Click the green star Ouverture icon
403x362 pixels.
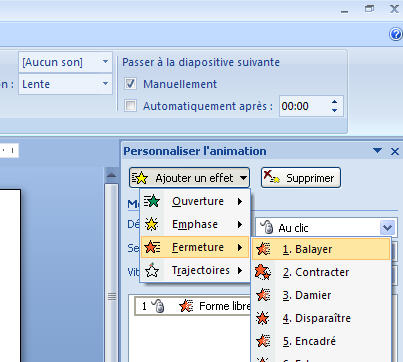pos(152,201)
